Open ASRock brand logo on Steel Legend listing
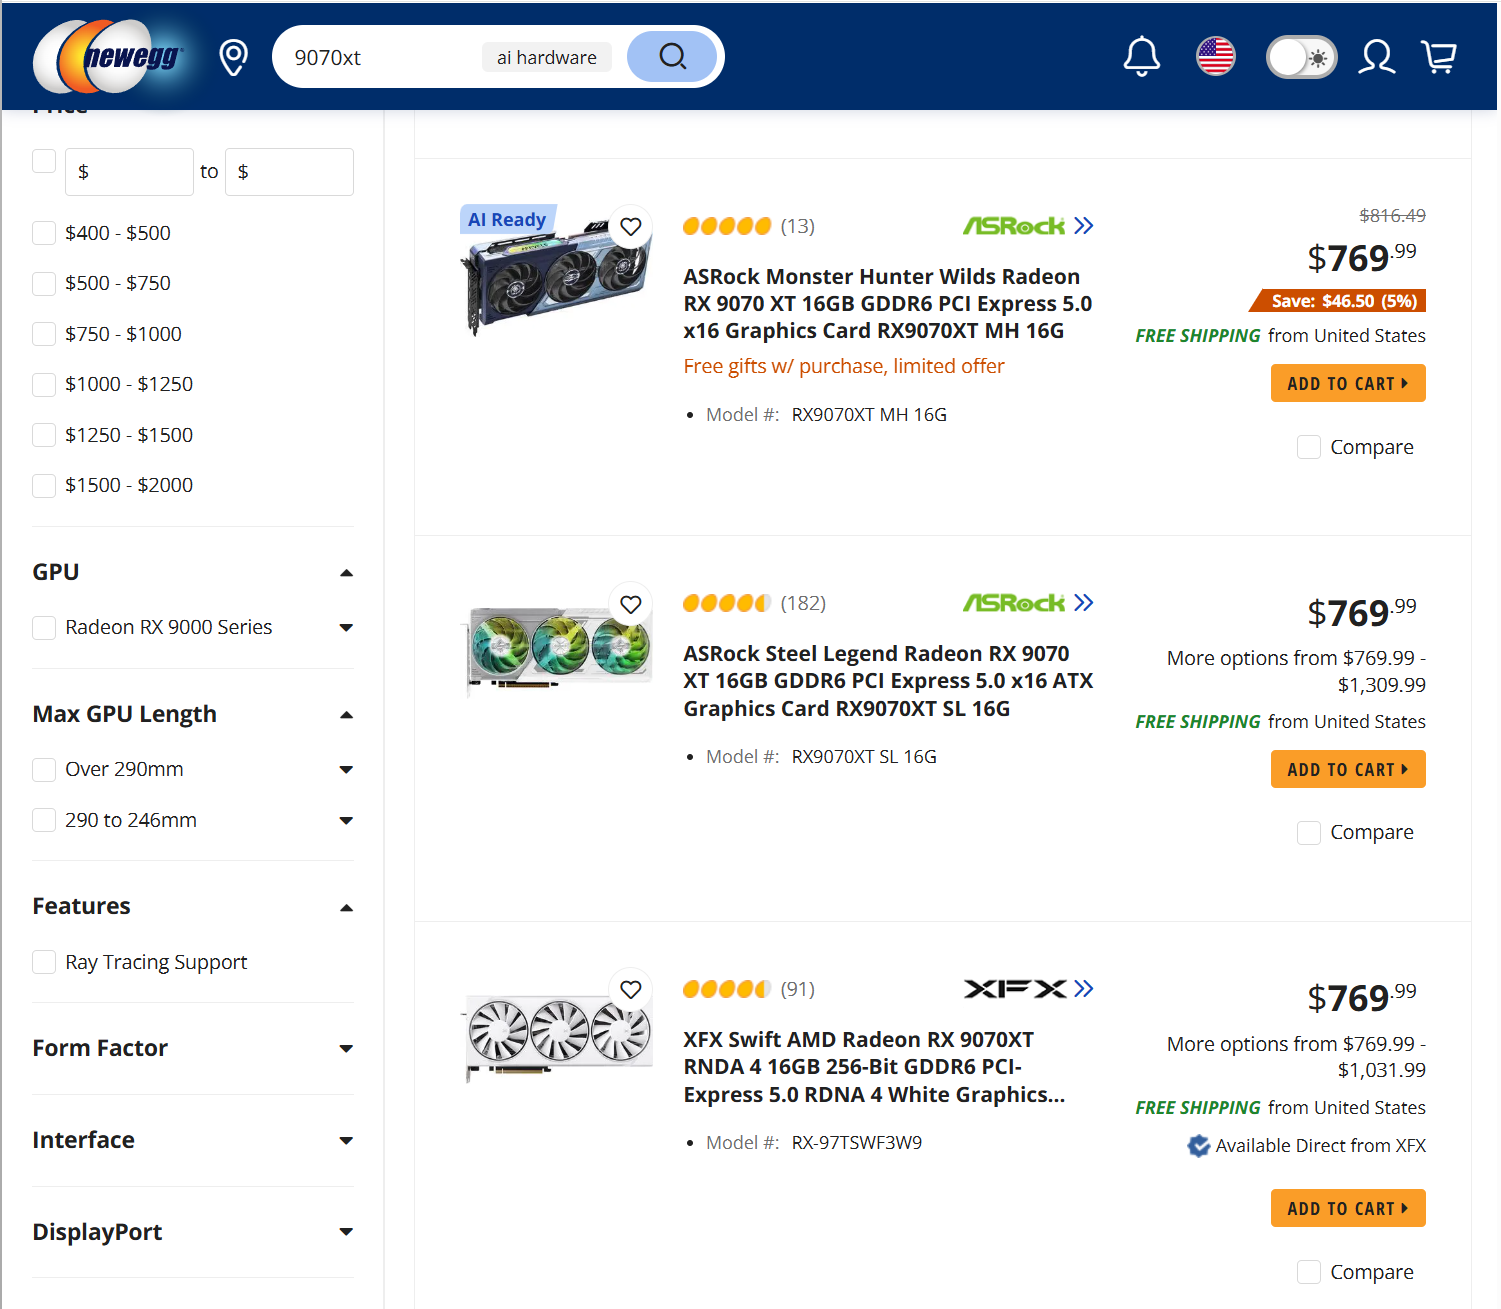Viewport: 1501px width, 1309px height. click(1014, 603)
